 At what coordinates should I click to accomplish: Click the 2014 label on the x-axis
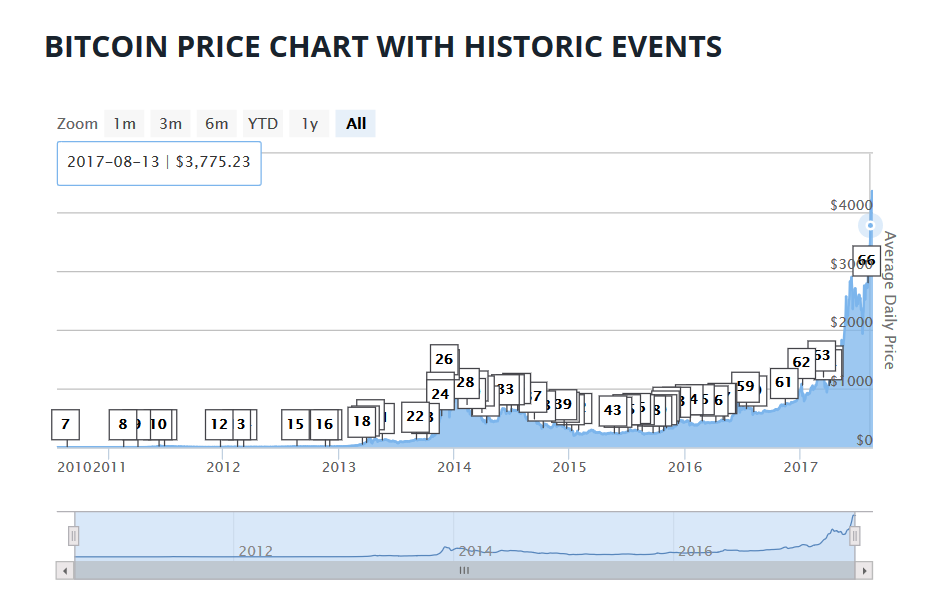pos(454,467)
